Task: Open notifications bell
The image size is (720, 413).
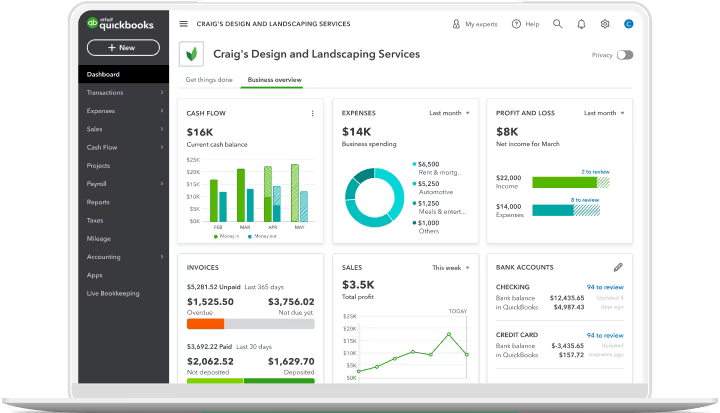Action: pyautogui.click(x=581, y=24)
